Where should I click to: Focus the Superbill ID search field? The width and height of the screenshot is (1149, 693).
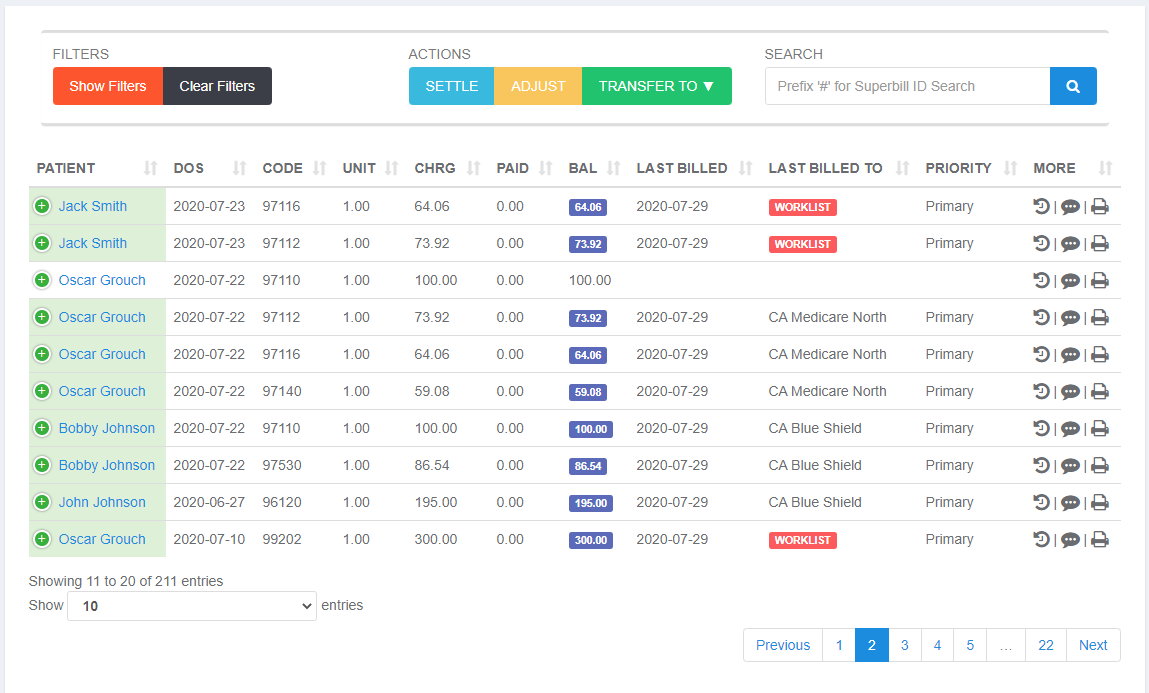[x=907, y=86]
